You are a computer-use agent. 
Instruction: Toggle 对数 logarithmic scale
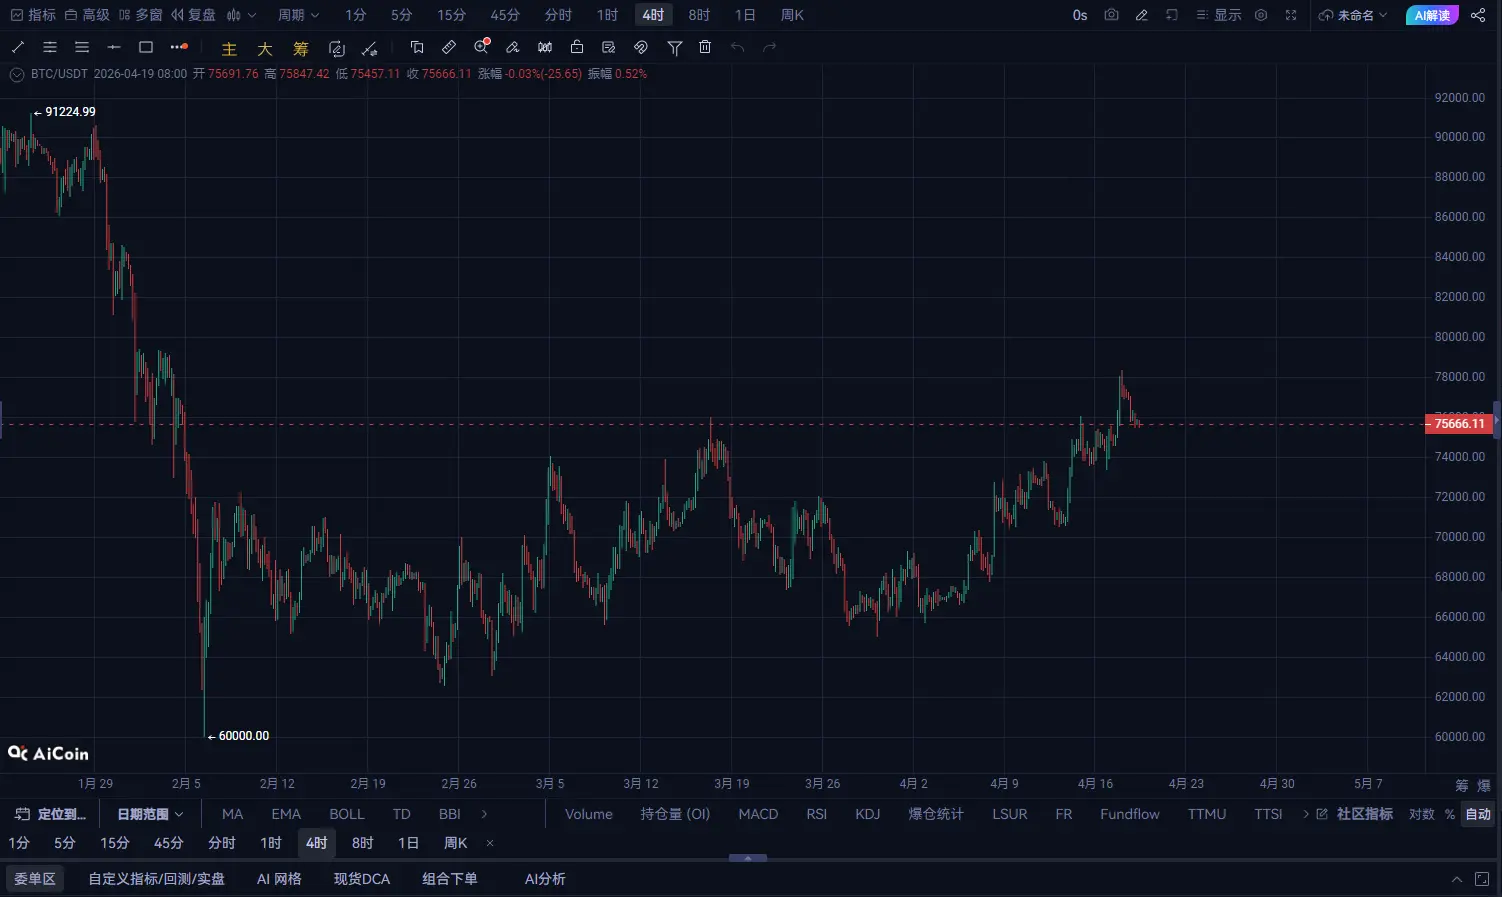[1421, 814]
